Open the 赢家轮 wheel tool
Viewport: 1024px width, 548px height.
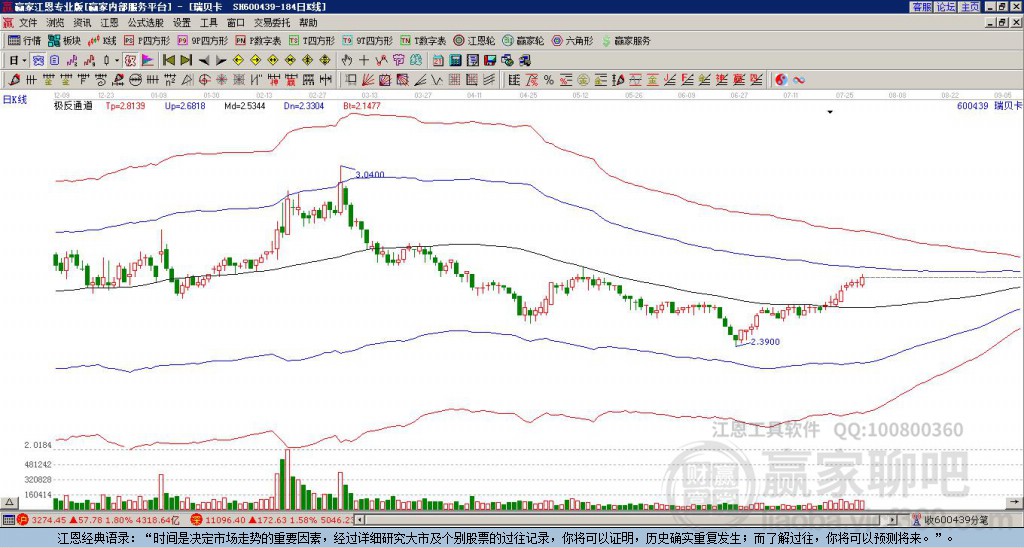point(523,40)
